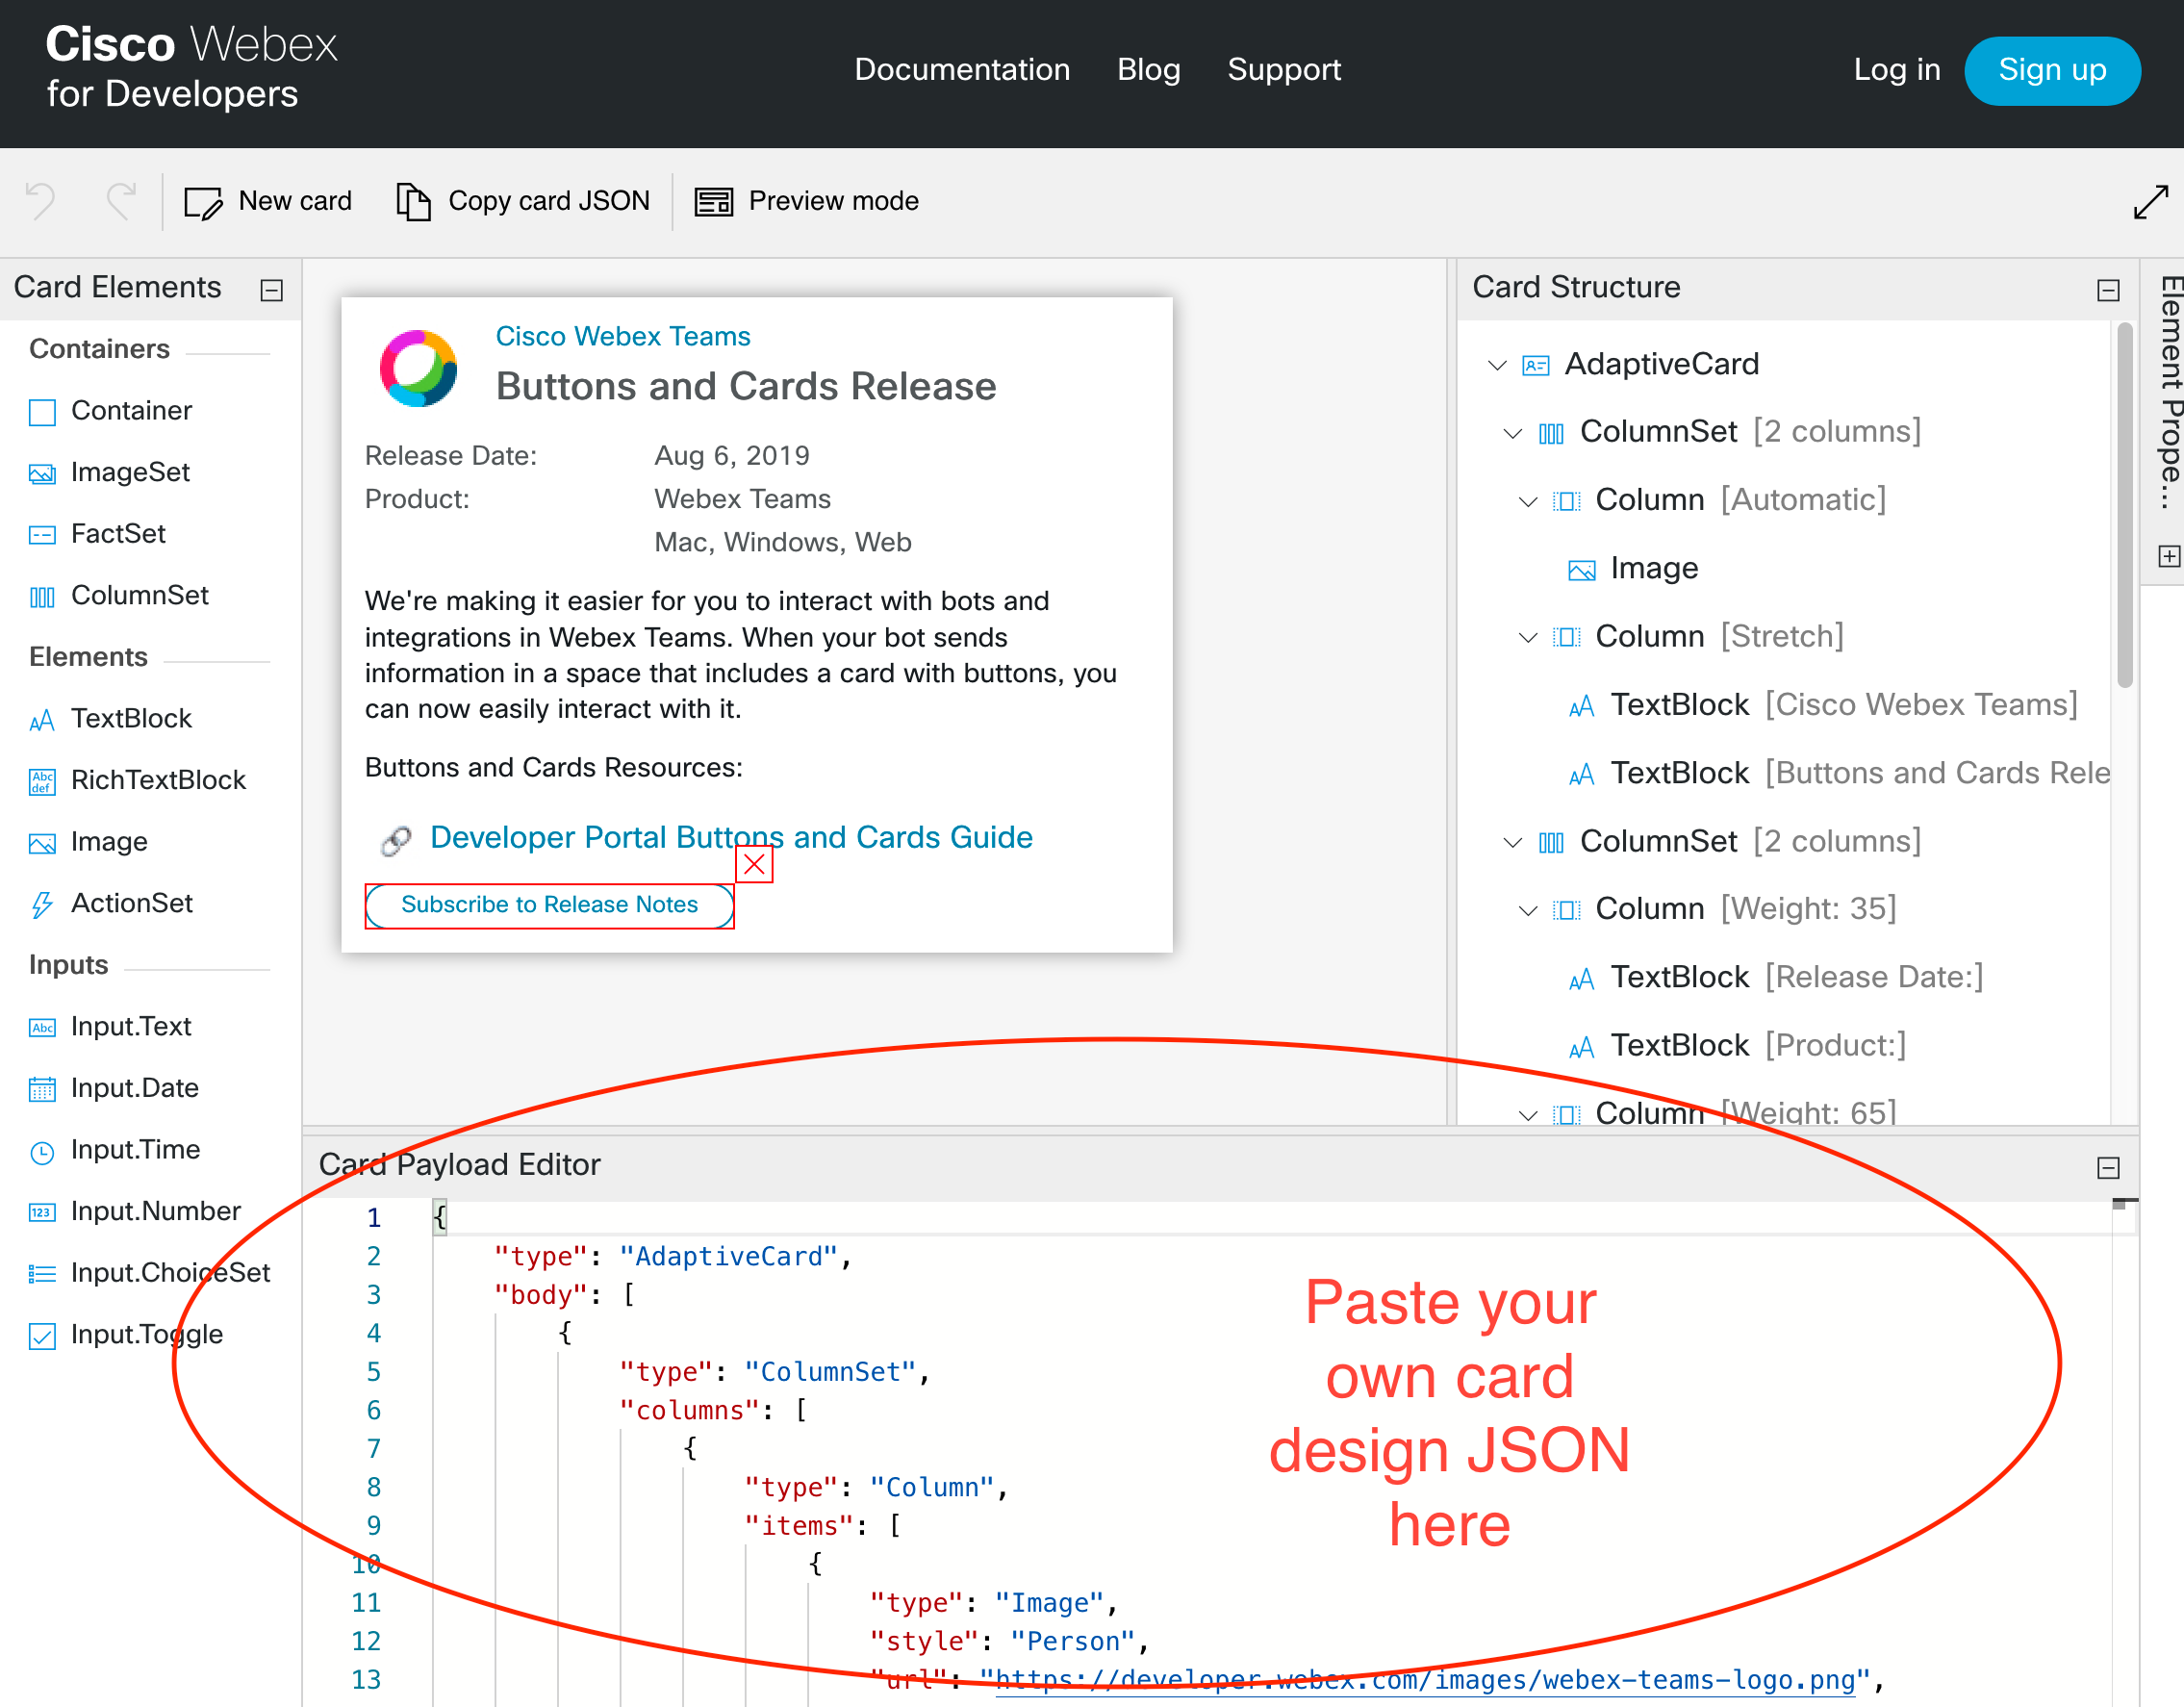This screenshot has width=2184, height=1707.
Task: Click the collapse Card Payload Editor icon
Action: coord(2110,1164)
